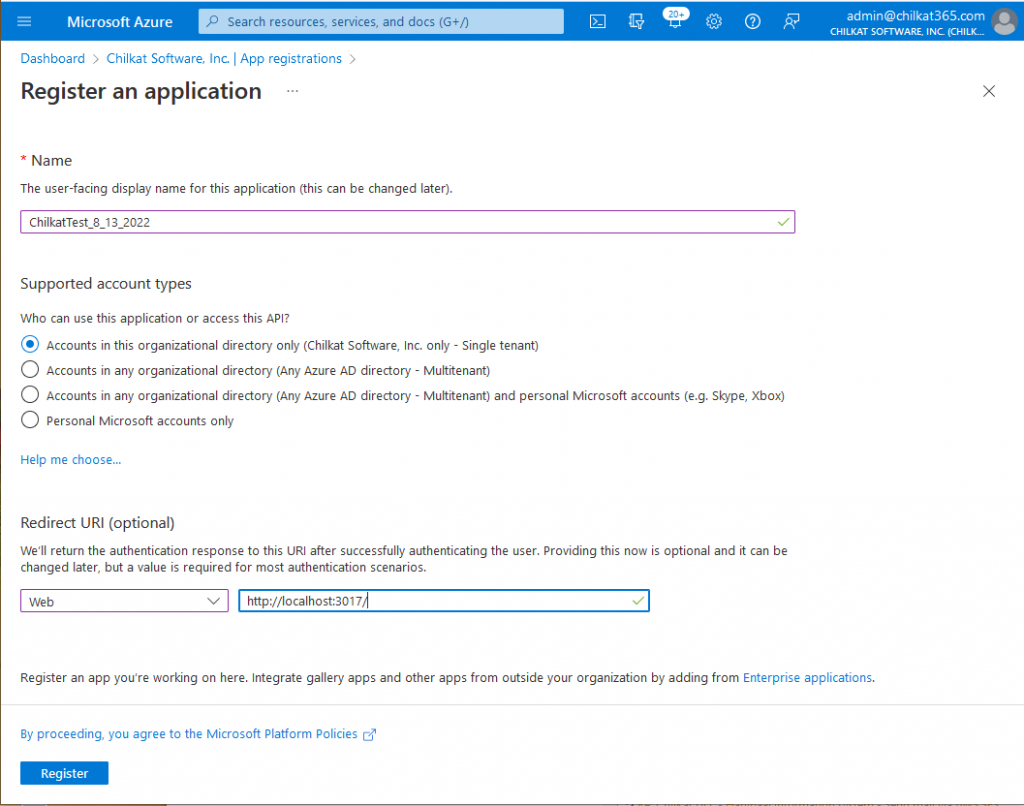Select multitenant and personal Microsoft accounts option
The width and height of the screenshot is (1024, 806).
click(29, 395)
